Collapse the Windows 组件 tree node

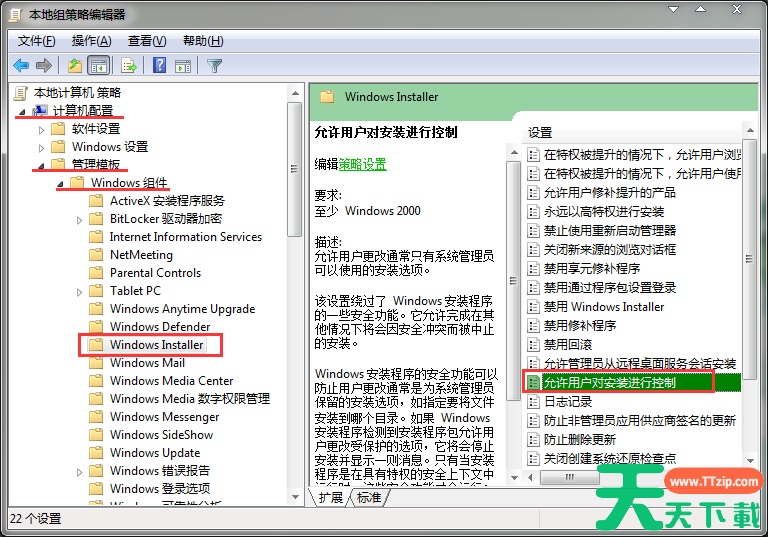pos(60,183)
